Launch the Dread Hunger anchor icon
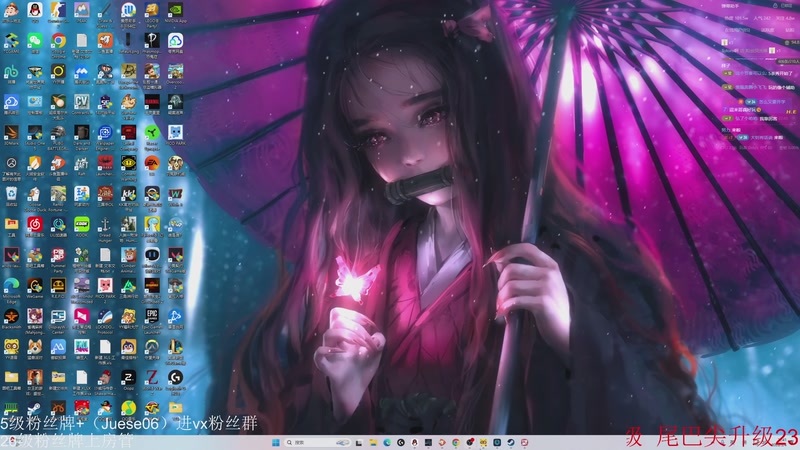Screen dimensions: 800x450 tap(105, 224)
